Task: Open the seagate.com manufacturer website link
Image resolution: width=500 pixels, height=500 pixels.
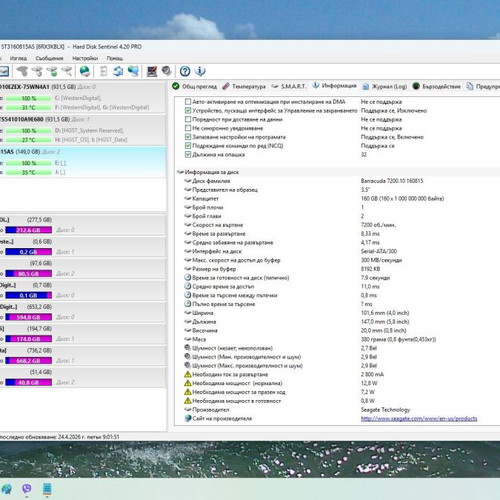Action: pos(419,418)
